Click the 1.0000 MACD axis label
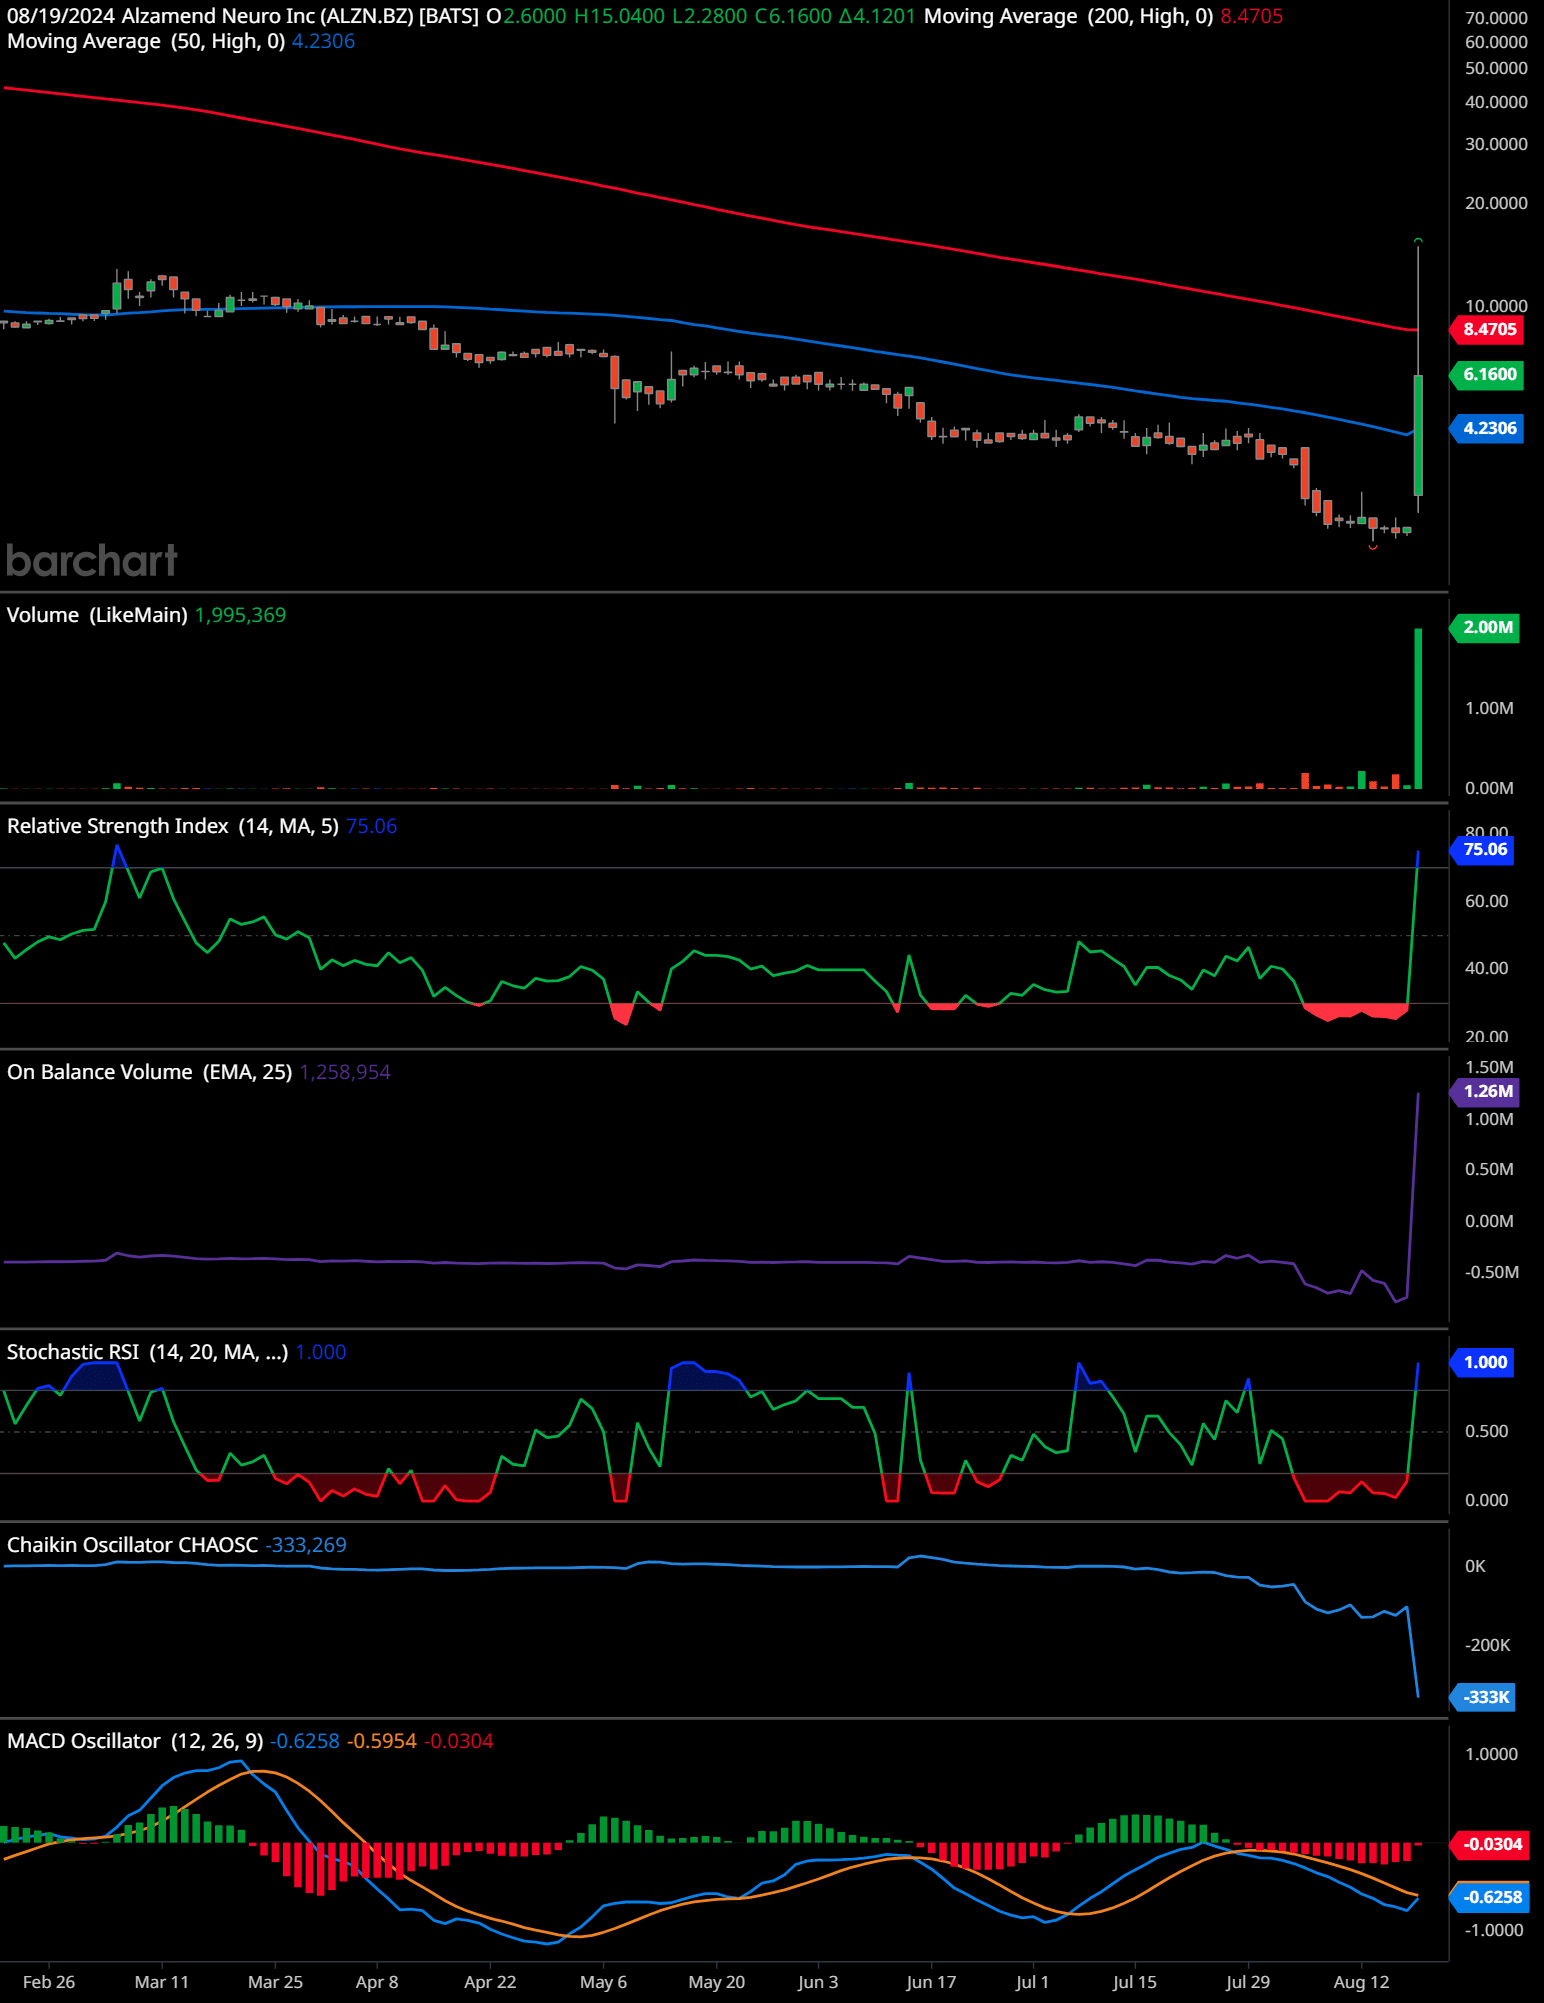Viewport: 1544px width, 2003px height. point(1491,1754)
